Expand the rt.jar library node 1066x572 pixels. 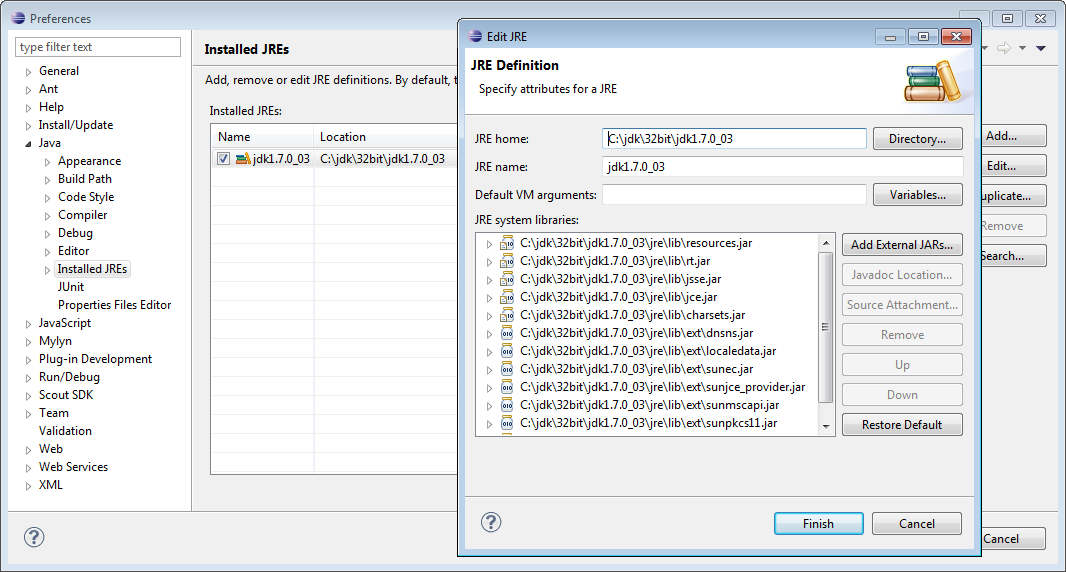tap(489, 262)
